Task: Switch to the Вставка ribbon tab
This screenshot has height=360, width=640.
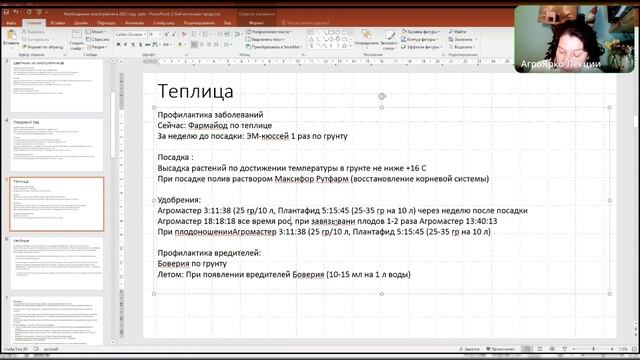Action: [58, 23]
